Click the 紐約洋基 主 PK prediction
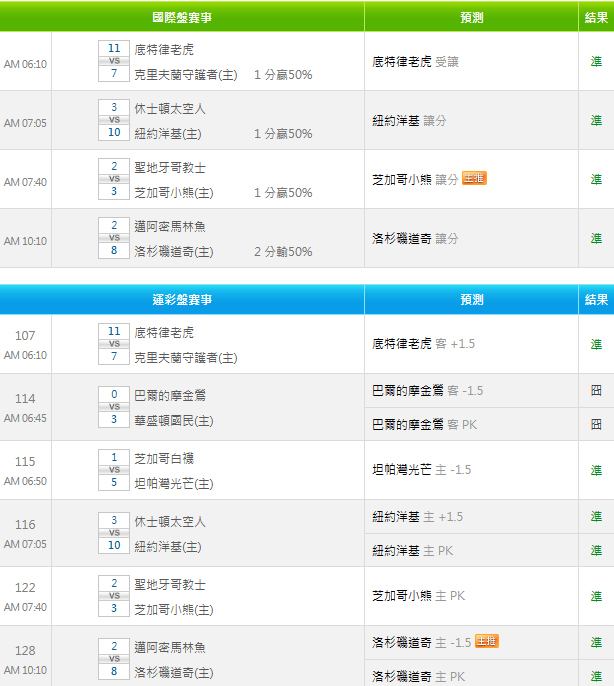Screen dimensions: 614x686 (413, 550)
